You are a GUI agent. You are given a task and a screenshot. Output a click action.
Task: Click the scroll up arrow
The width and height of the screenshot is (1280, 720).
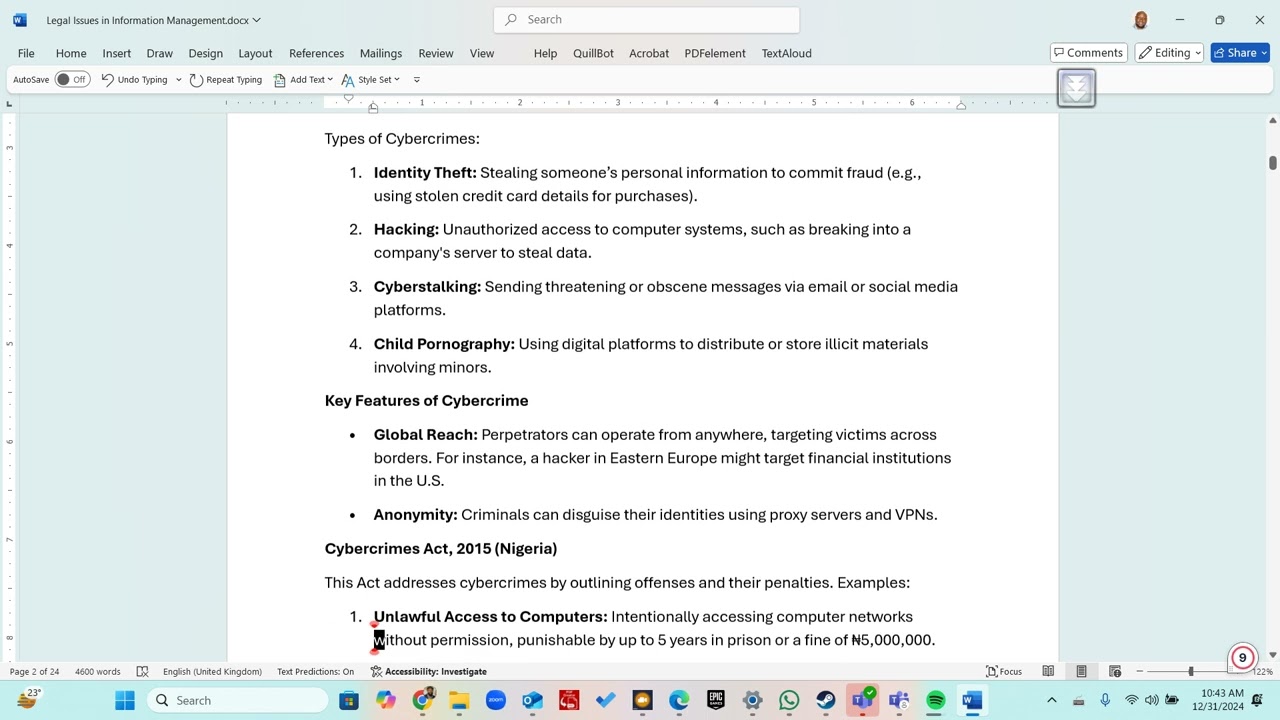pyautogui.click(x=1272, y=120)
